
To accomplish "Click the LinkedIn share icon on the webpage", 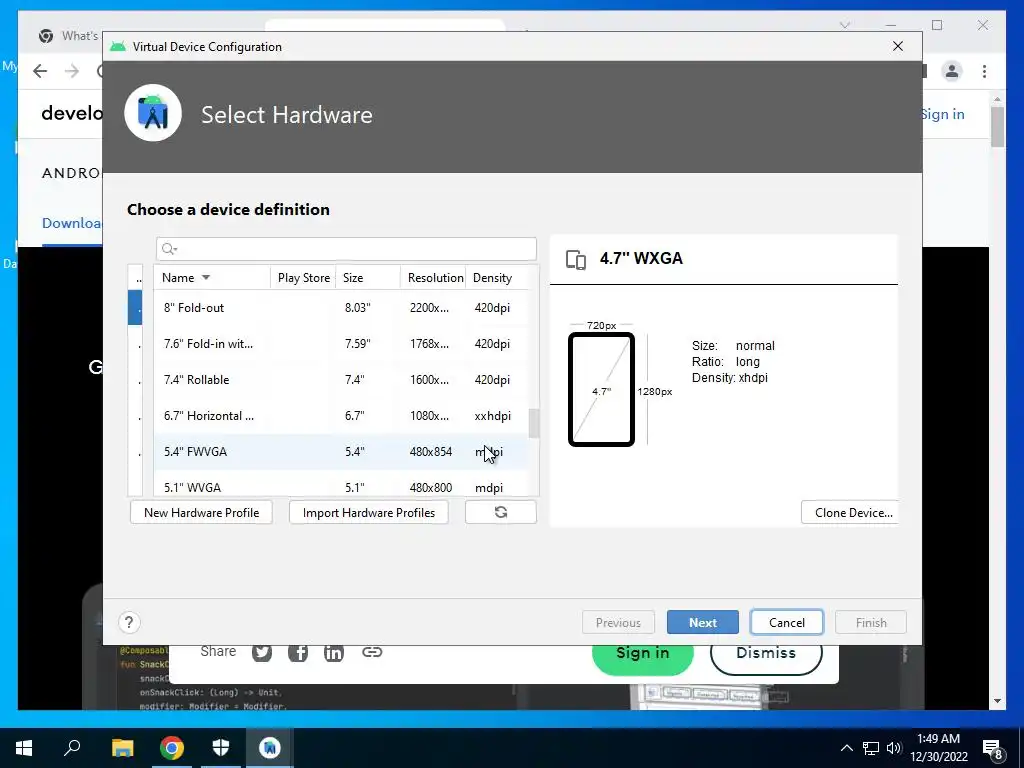I will click(334, 652).
